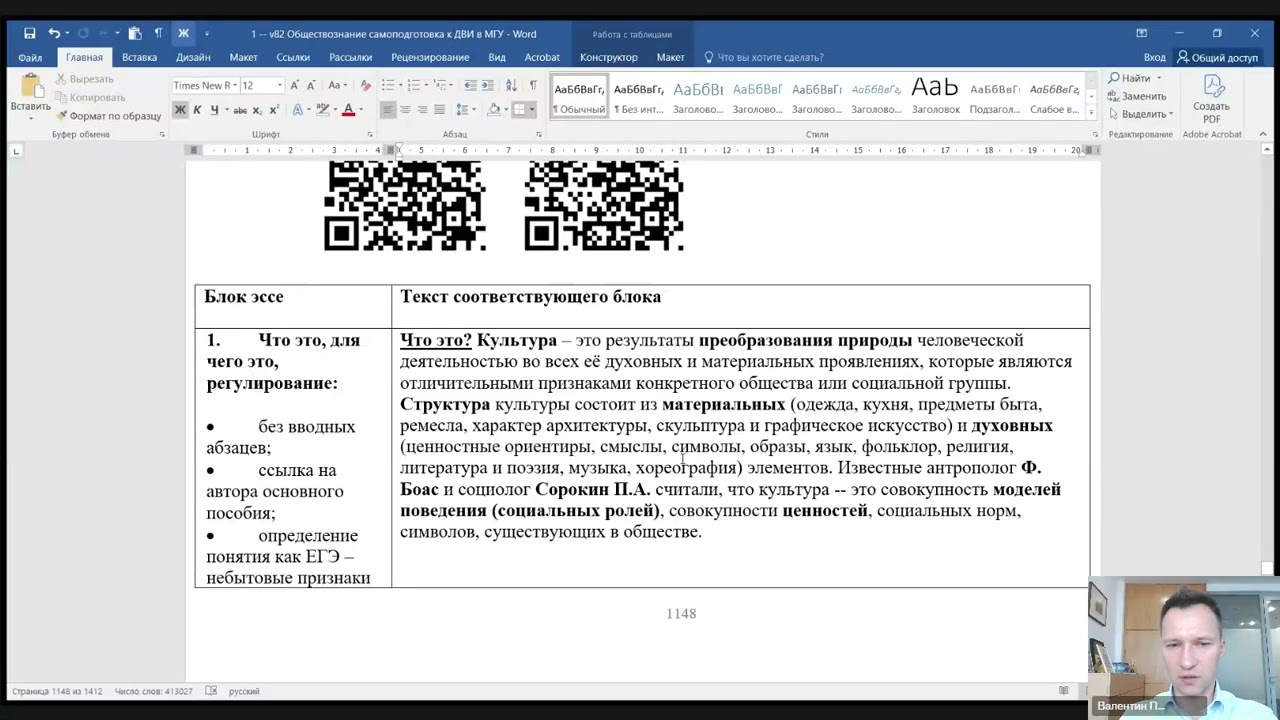Save the document from Quick Access toolbar
The height and width of the screenshot is (720, 1280).
[30, 33]
